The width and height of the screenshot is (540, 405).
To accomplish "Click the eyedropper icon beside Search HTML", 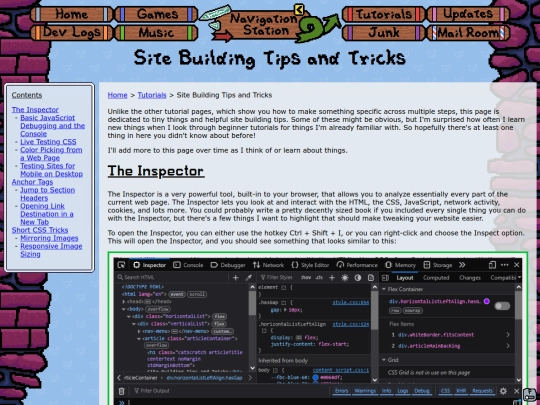I will click(248, 278).
